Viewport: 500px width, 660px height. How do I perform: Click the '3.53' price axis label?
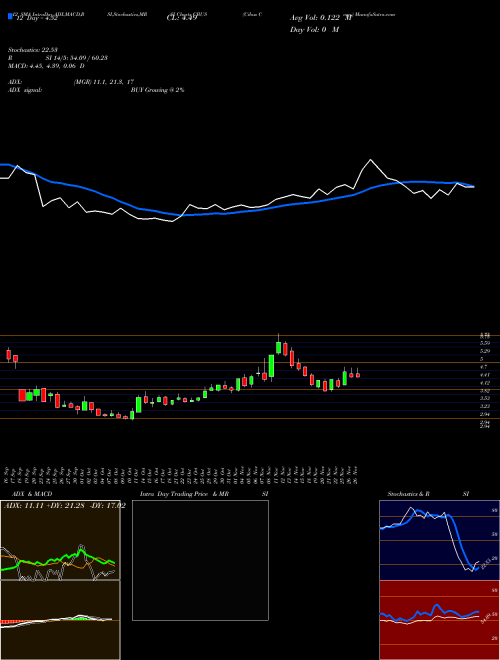485,398
